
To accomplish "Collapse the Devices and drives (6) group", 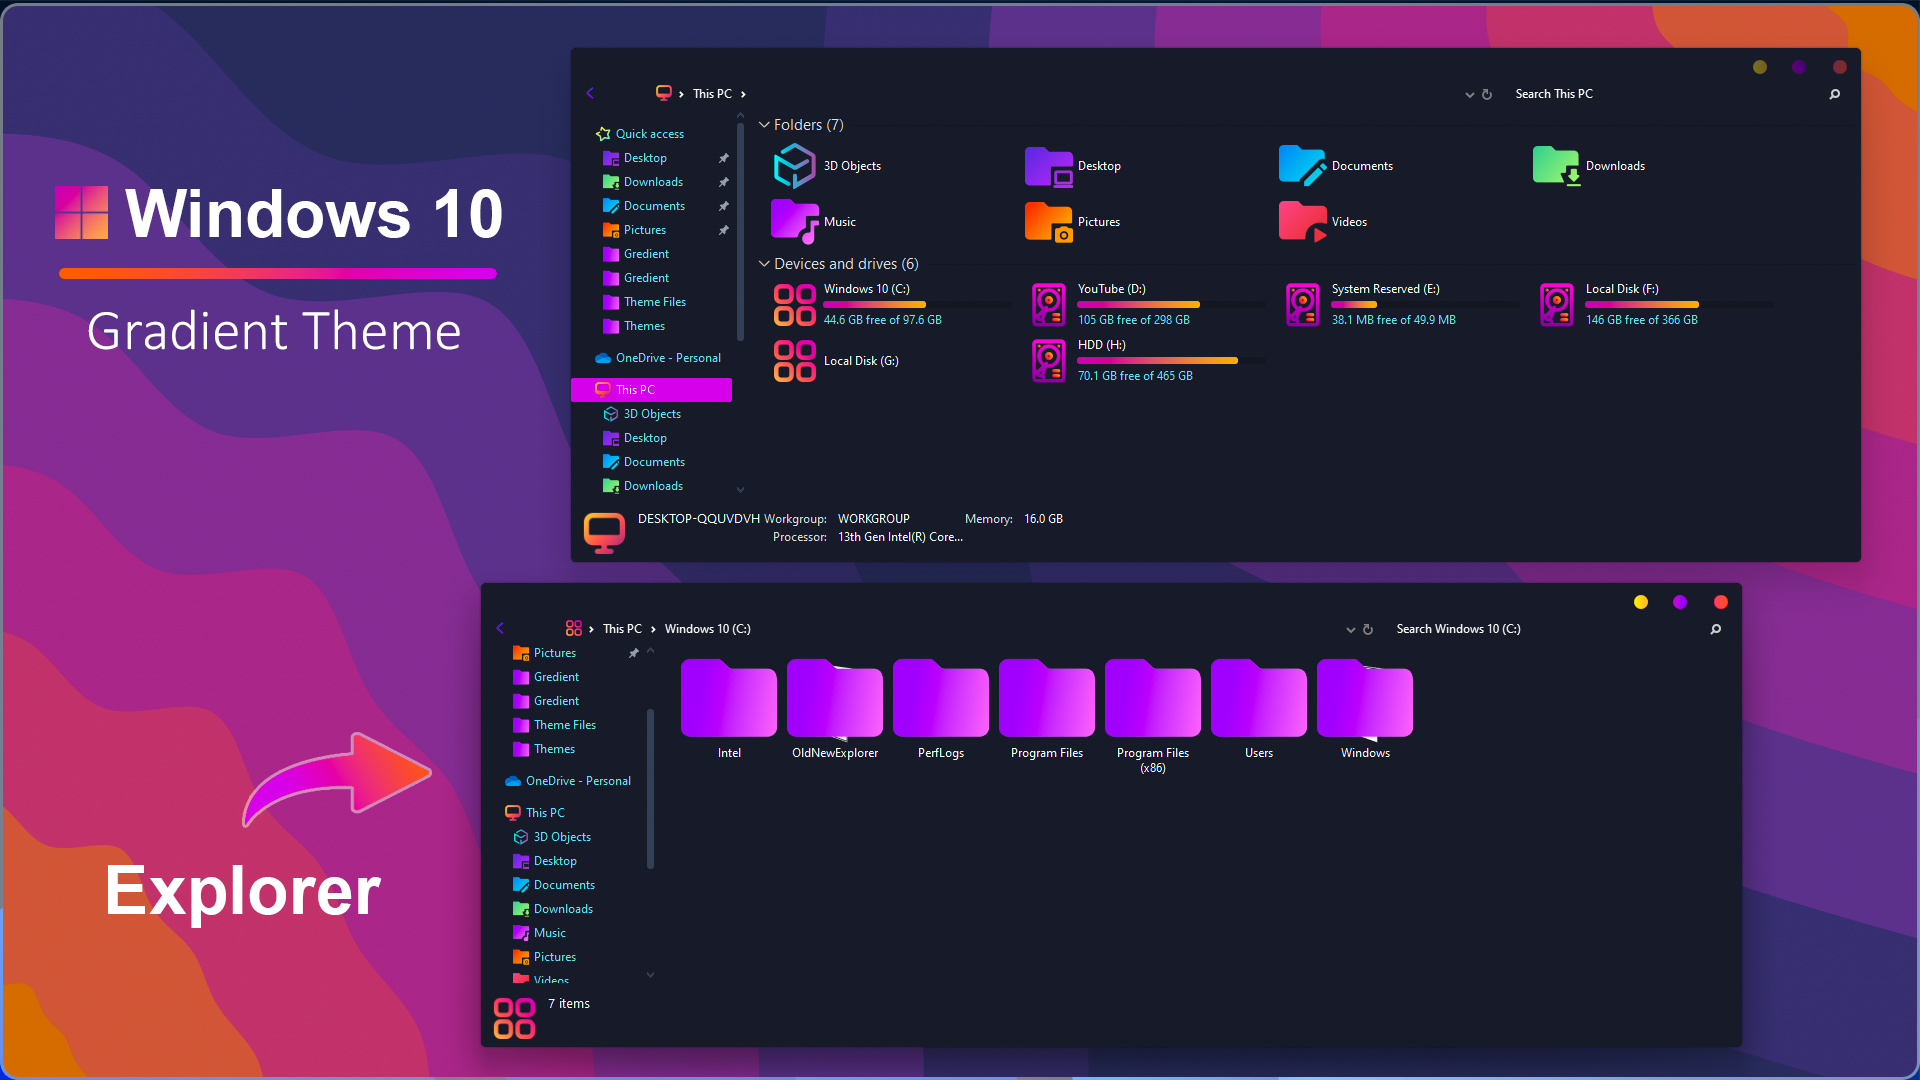I will point(764,264).
